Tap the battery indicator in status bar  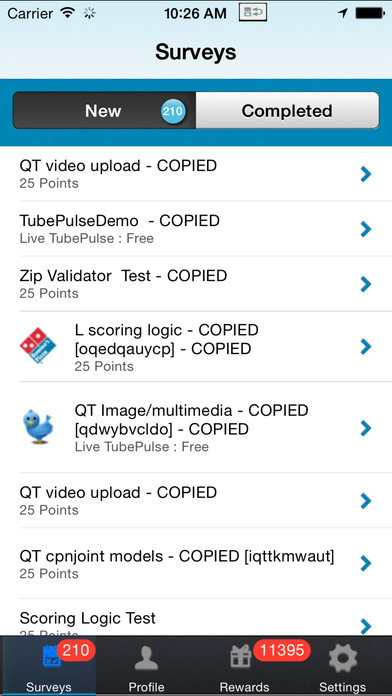(369, 13)
